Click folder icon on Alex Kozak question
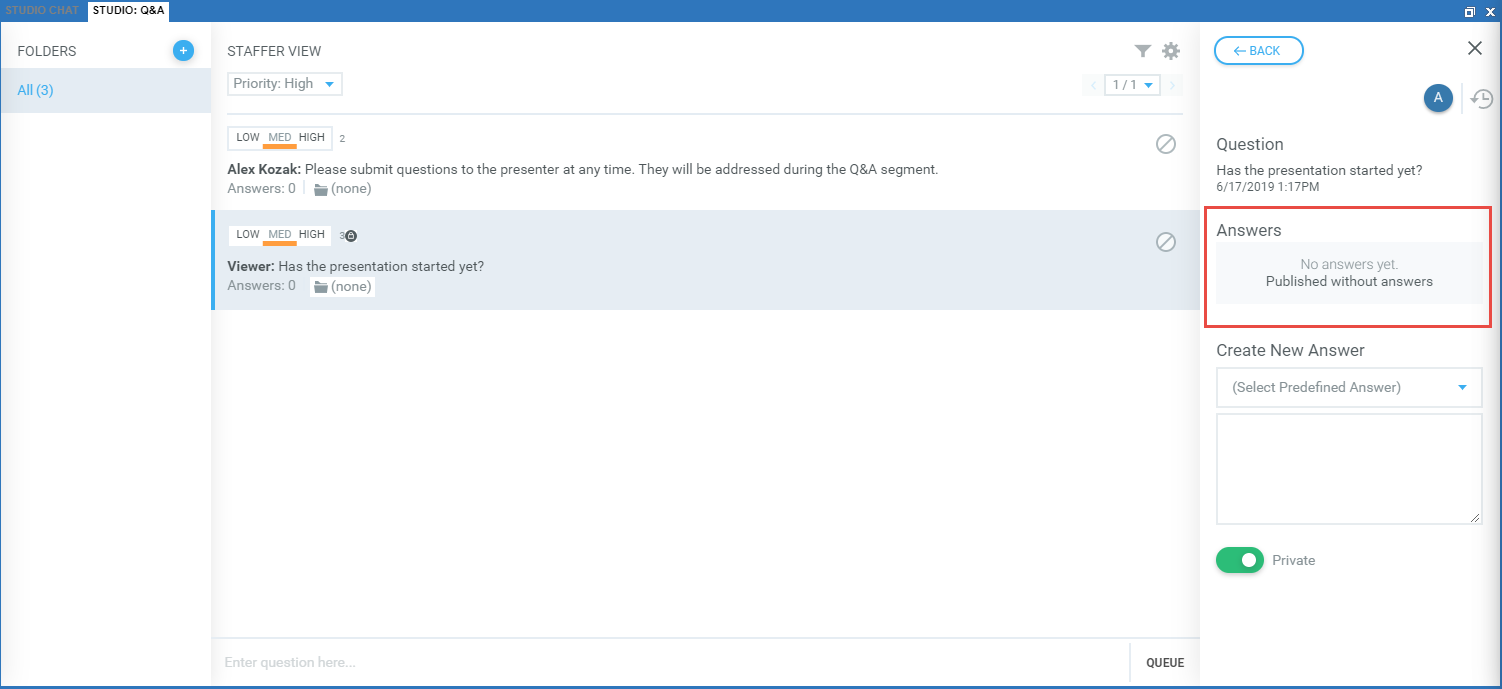 [x=321, y=189]
